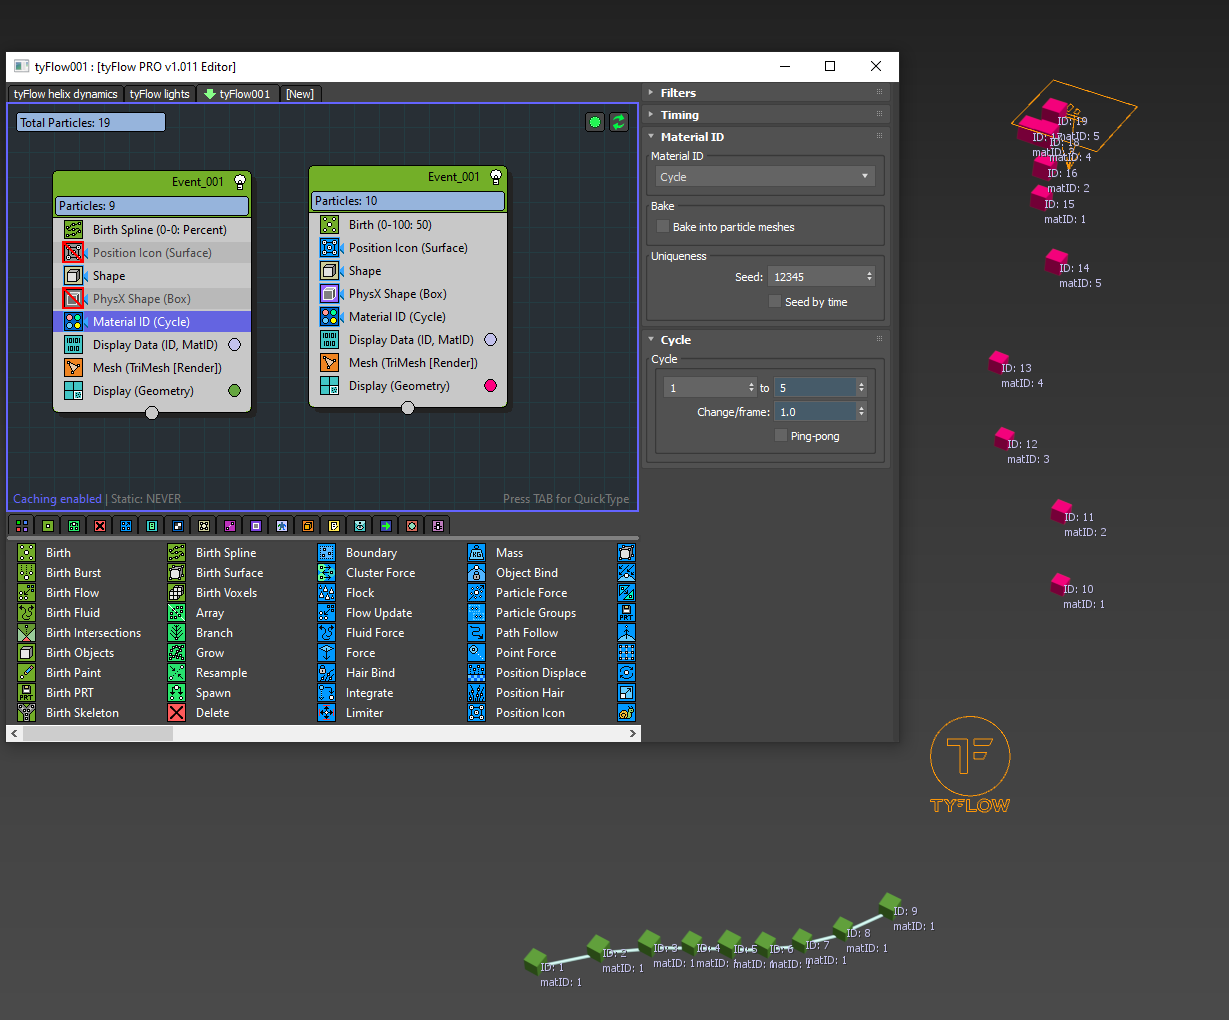Open the [New] flow tab
This screenshot has width=1229, height=1020.
(300, 94)
